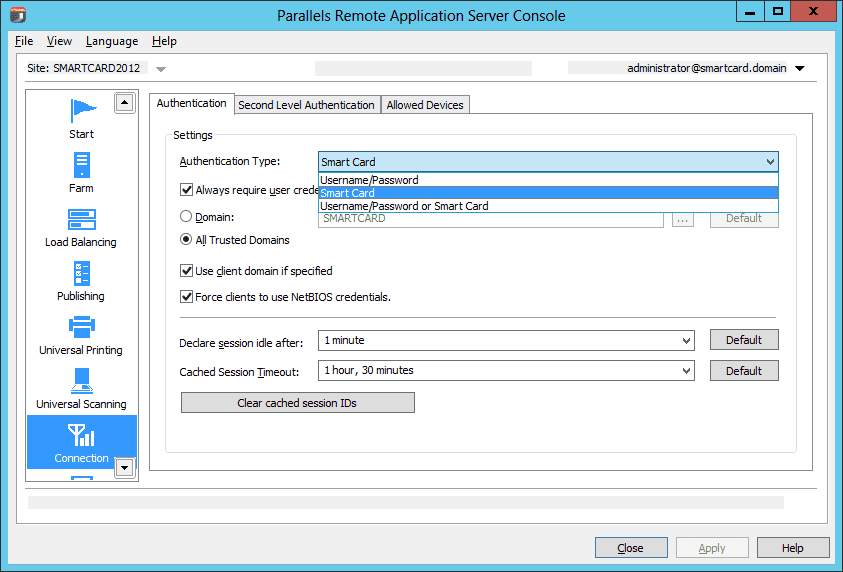The height and width of the screenshot is (572, 843).
Task: Click the Site: SMARTCARD2012 label
Action: (x=83, y=68)
